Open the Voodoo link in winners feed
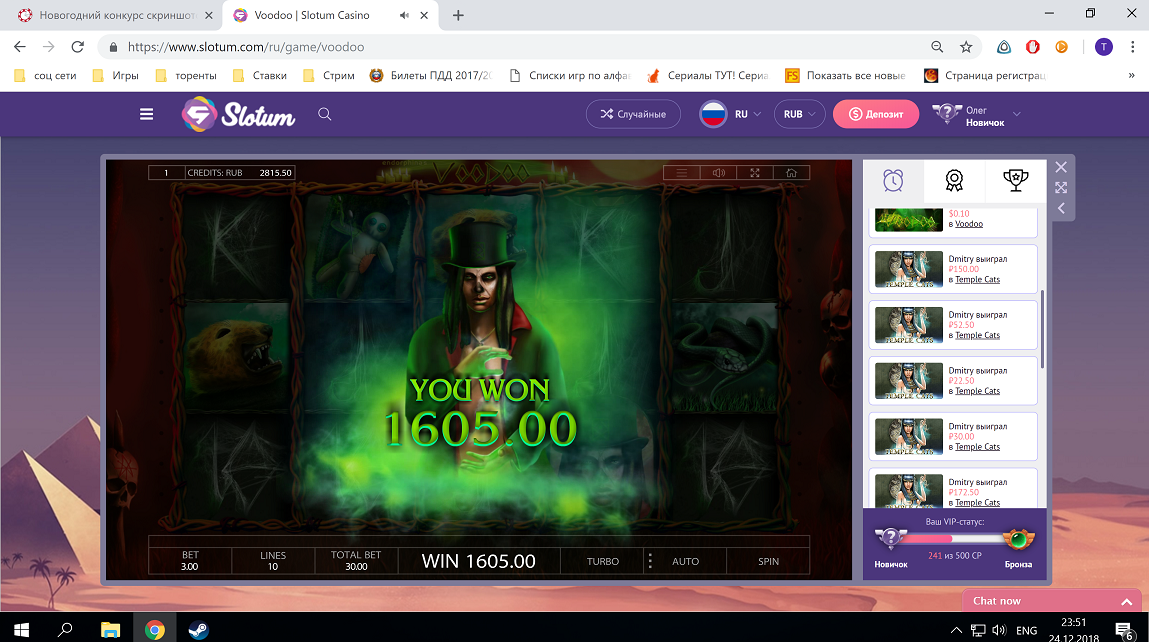Viewport: 1149px width, 642px height. tap(969, 224)
